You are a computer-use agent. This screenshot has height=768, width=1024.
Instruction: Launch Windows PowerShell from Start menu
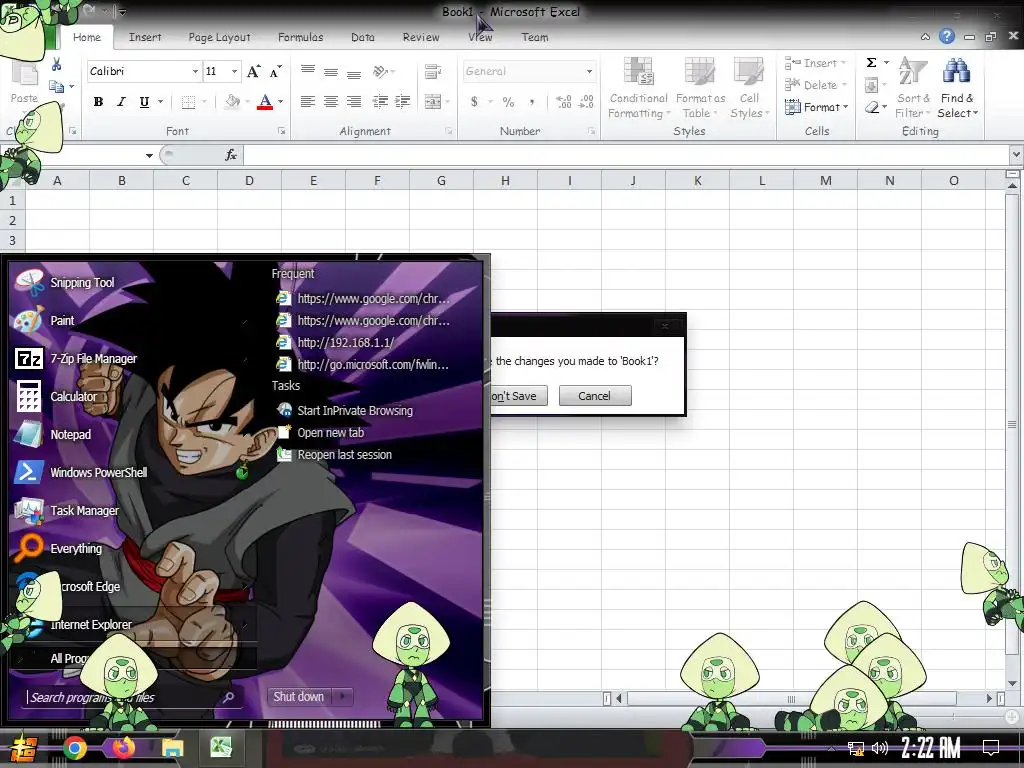82,472
